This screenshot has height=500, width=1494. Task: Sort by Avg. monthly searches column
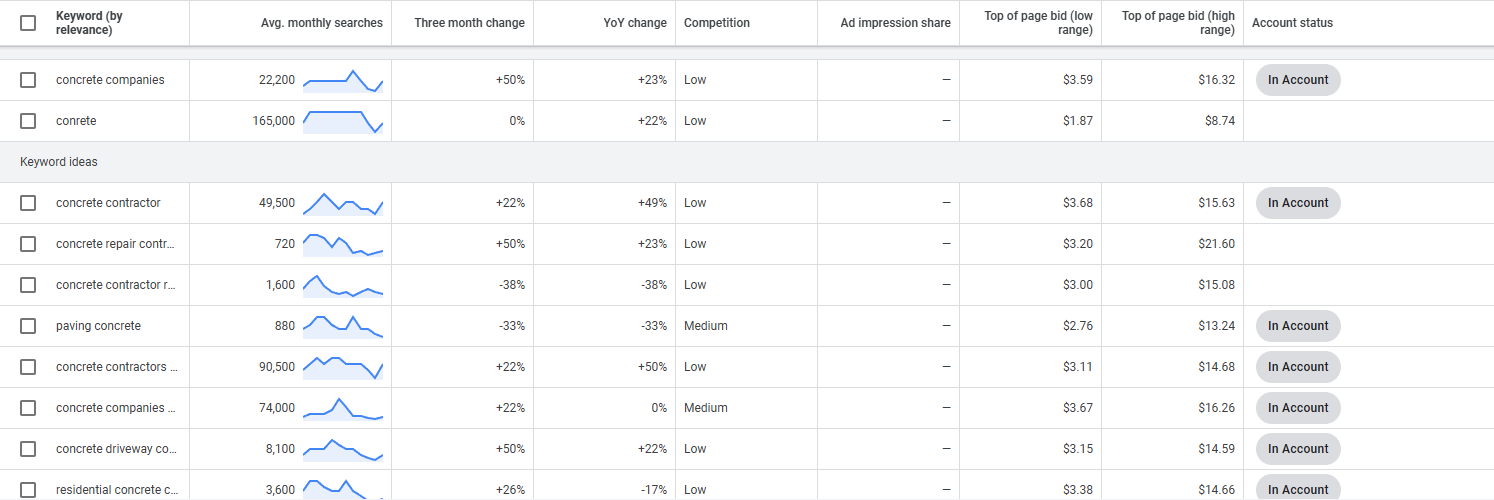[321, 23]
